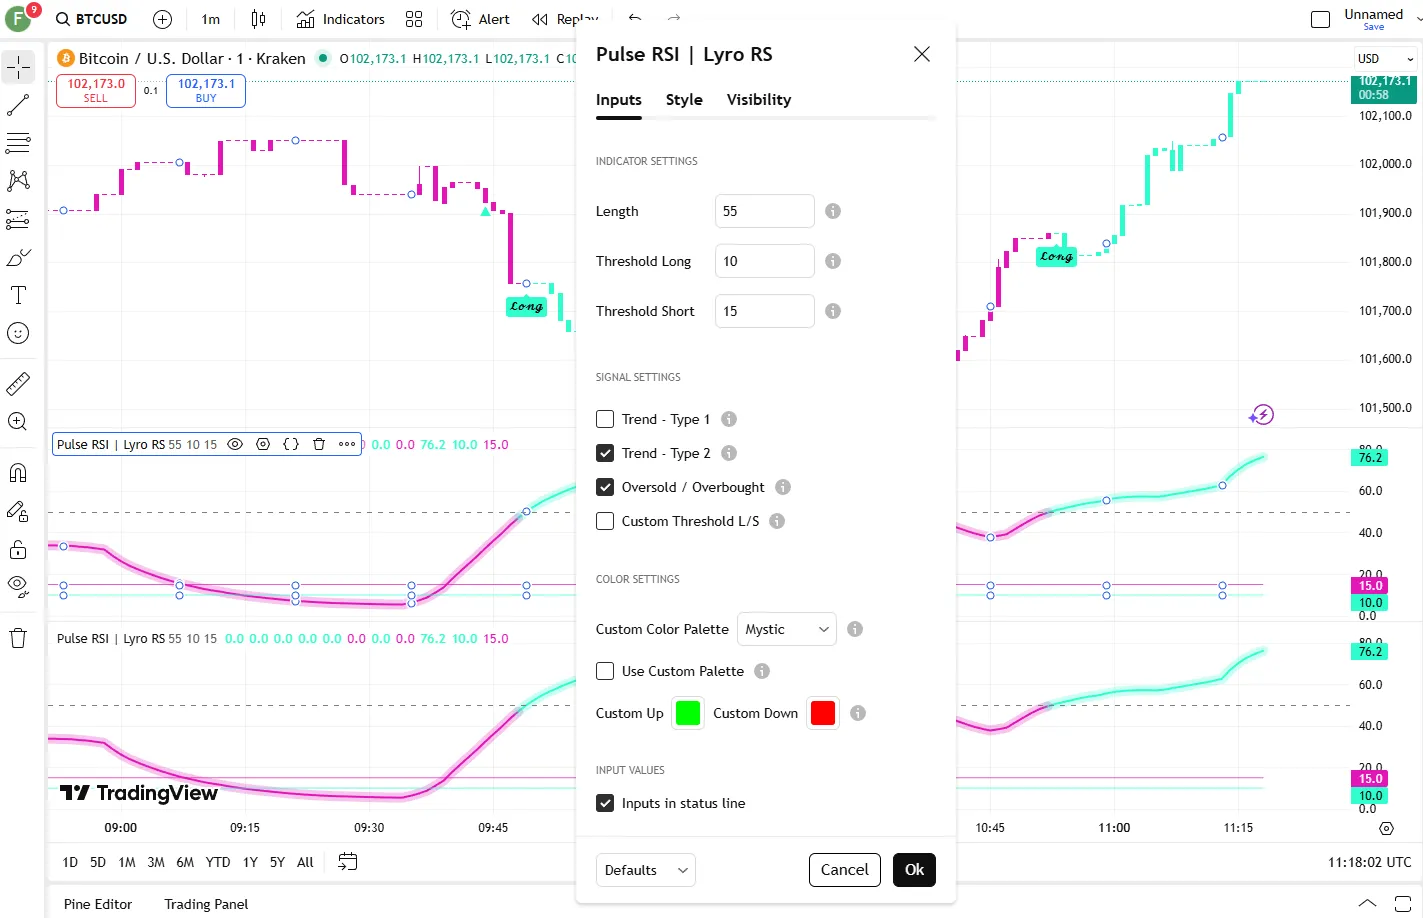
Task: Check the Use Custom Palette box
Action: pyautogui.click(x=605, y=671)
